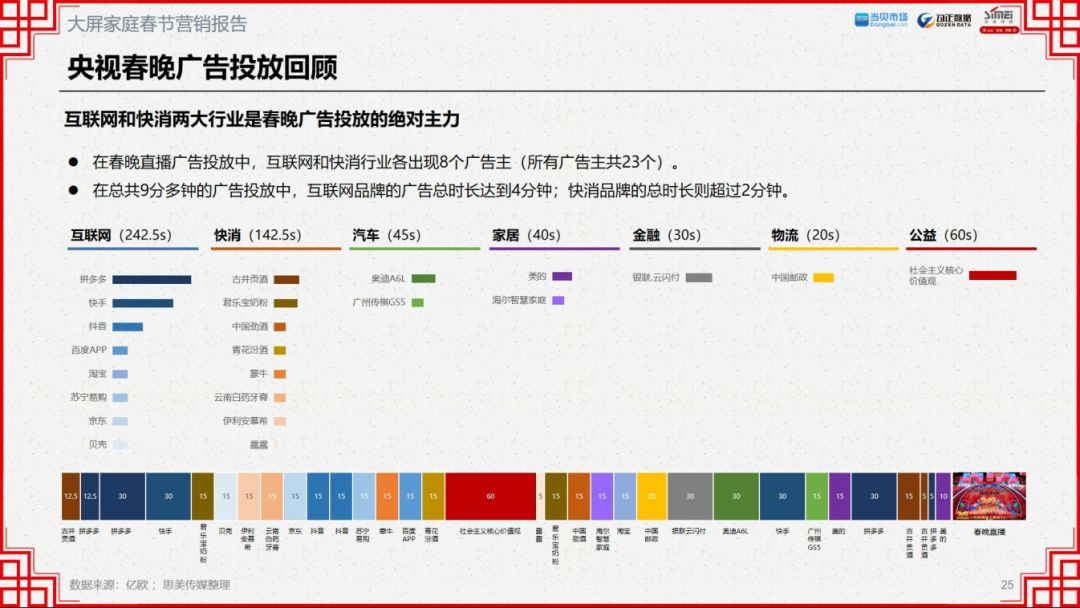Select the 拼多多 bar in 互联网 chart

[x=151, y=280]
